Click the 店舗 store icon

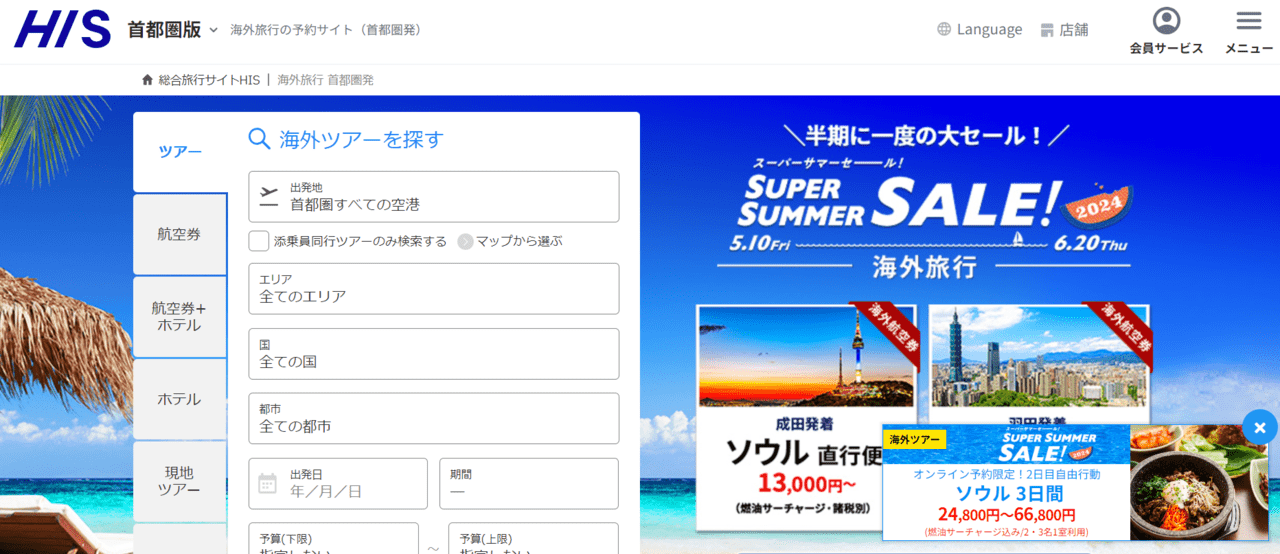[1048, 30]
